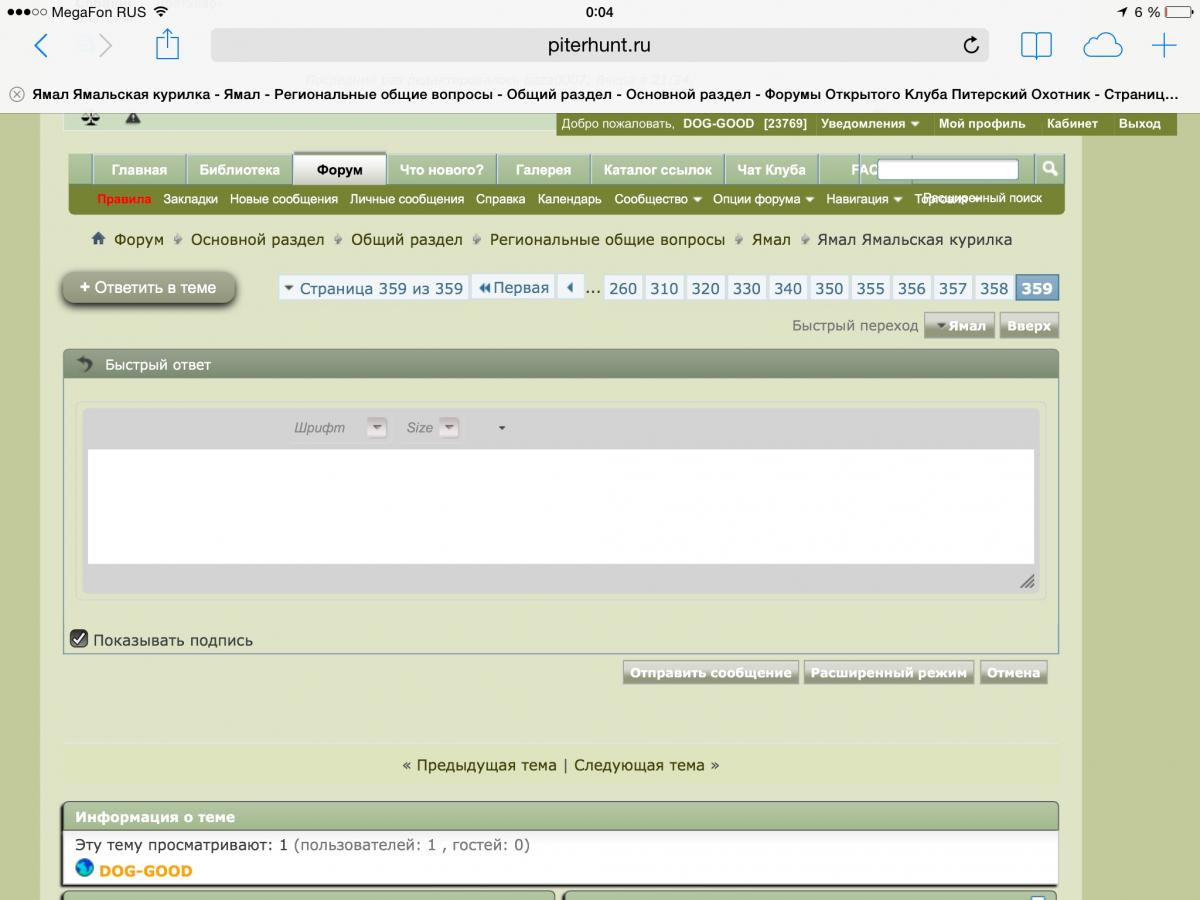This screenshot has width=1200, height=900.
Task: Click inside the quick reply text area
Action: [560, 506]
